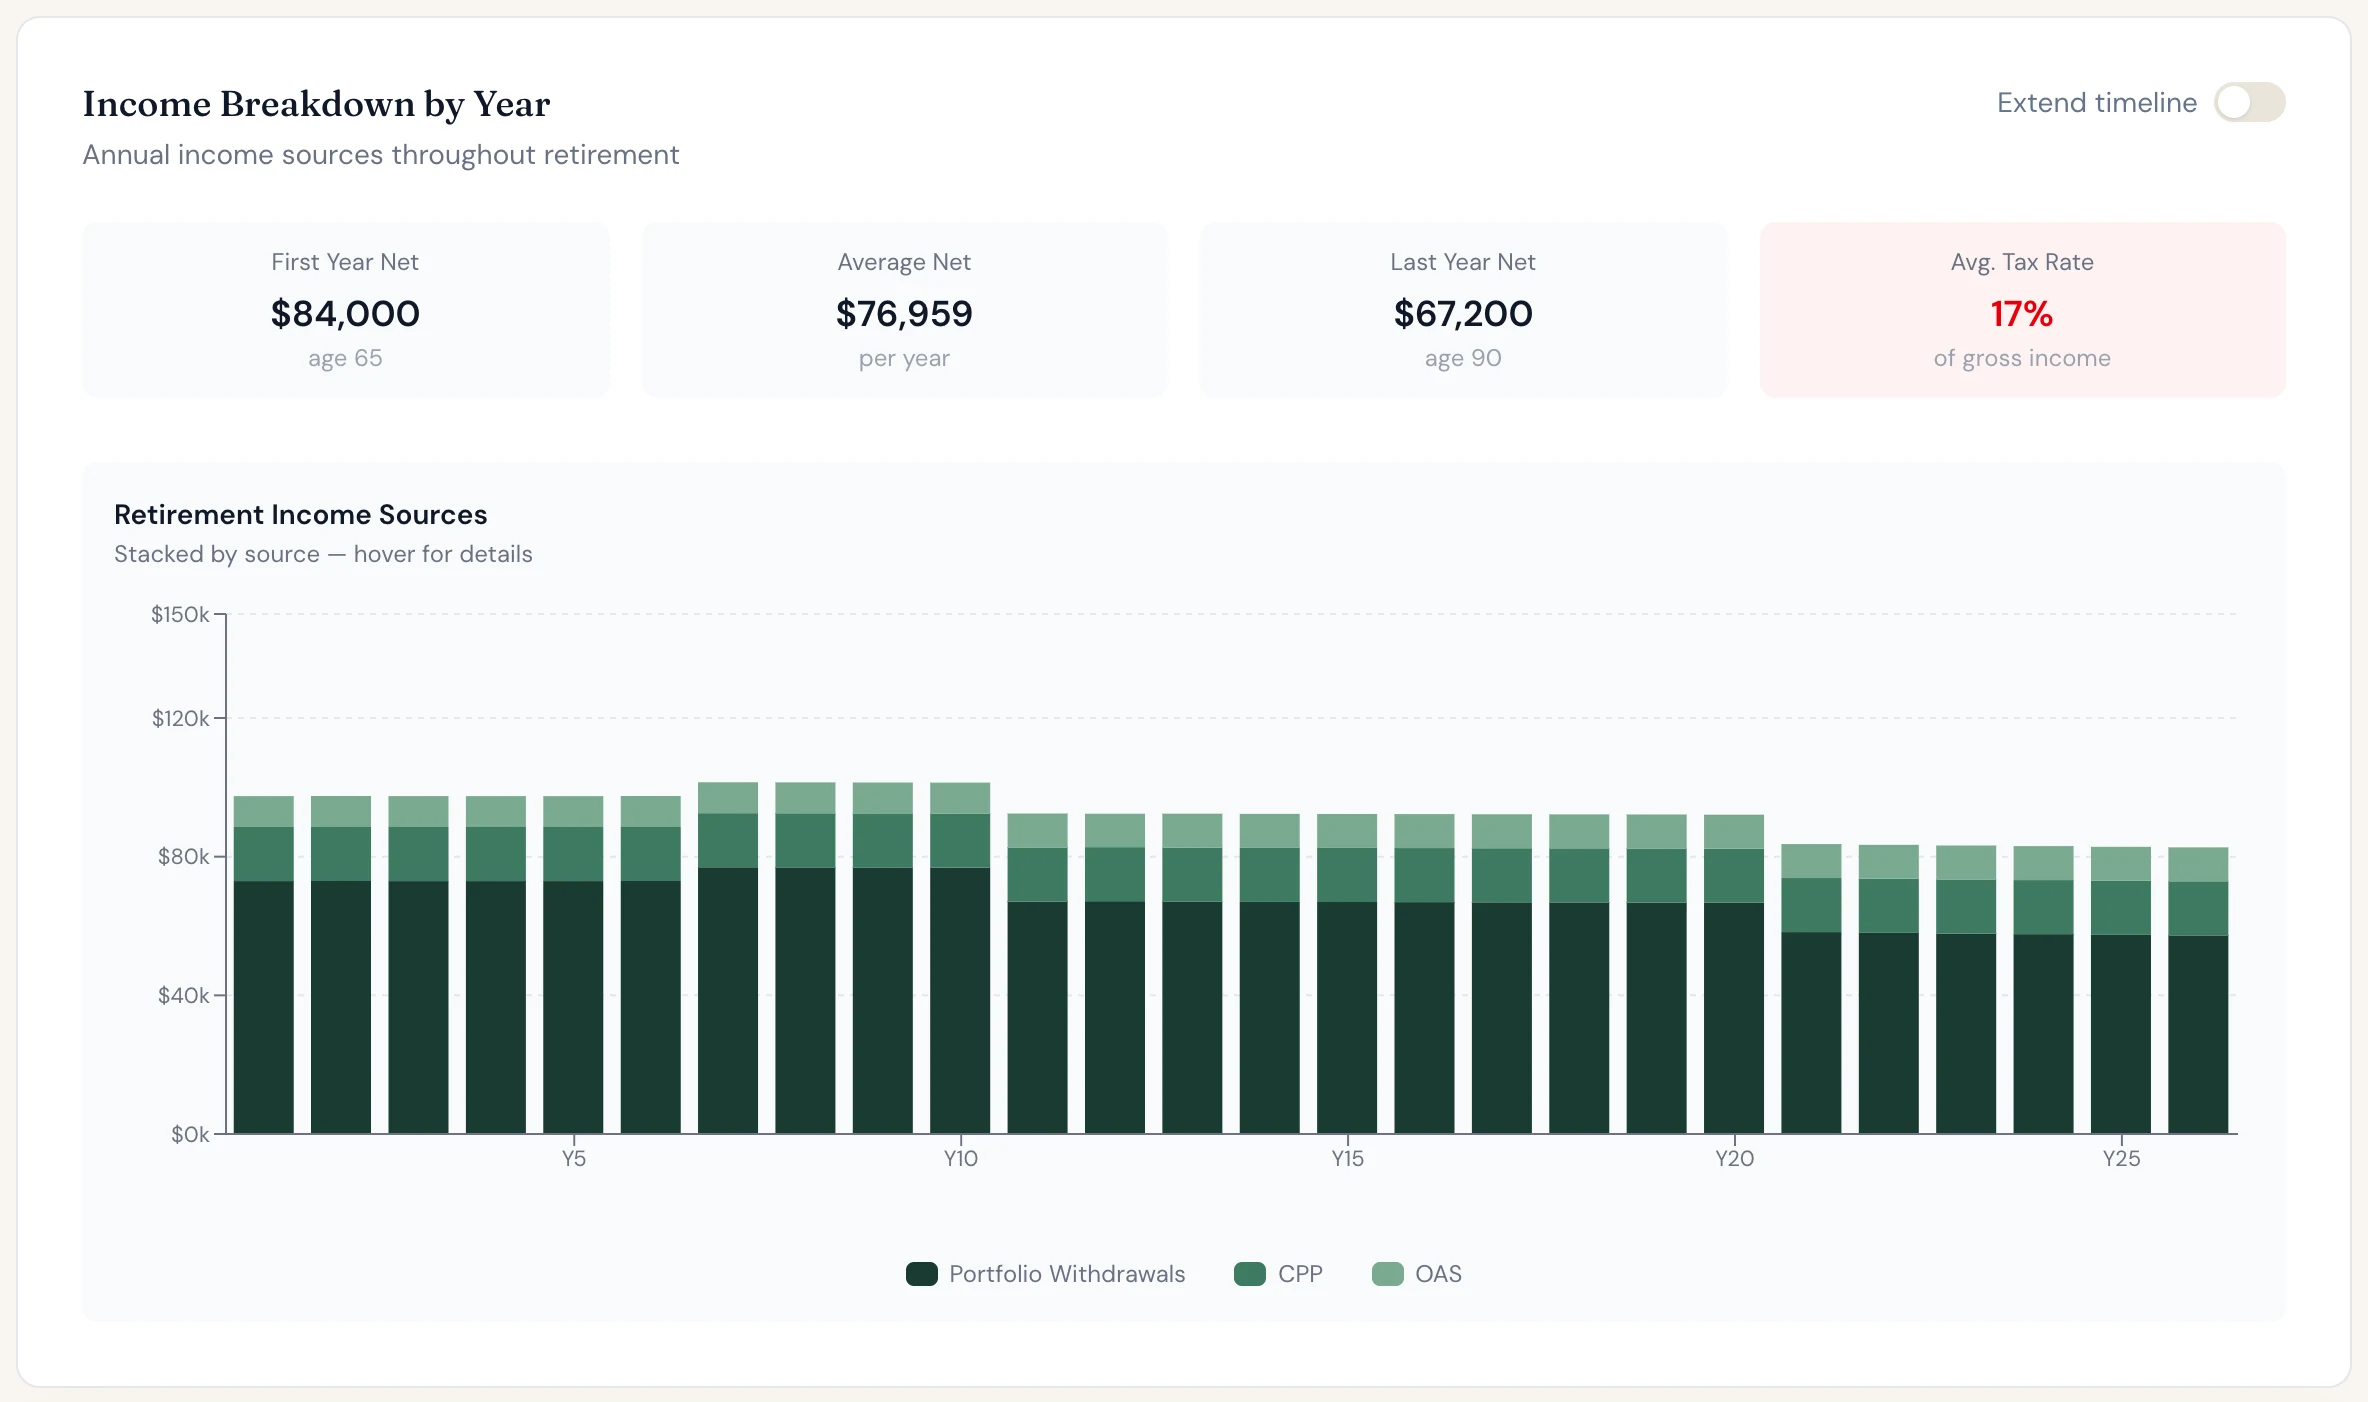Click the Portfolio Withdrawals legend swatch
This screenshot has height=1402, width=2368.
pos(921,1273)
